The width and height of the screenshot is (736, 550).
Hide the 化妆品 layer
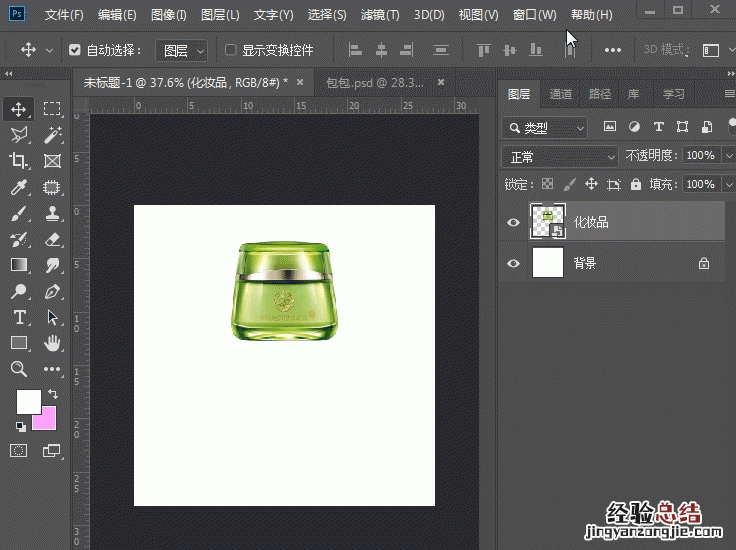tap(514, 222)
